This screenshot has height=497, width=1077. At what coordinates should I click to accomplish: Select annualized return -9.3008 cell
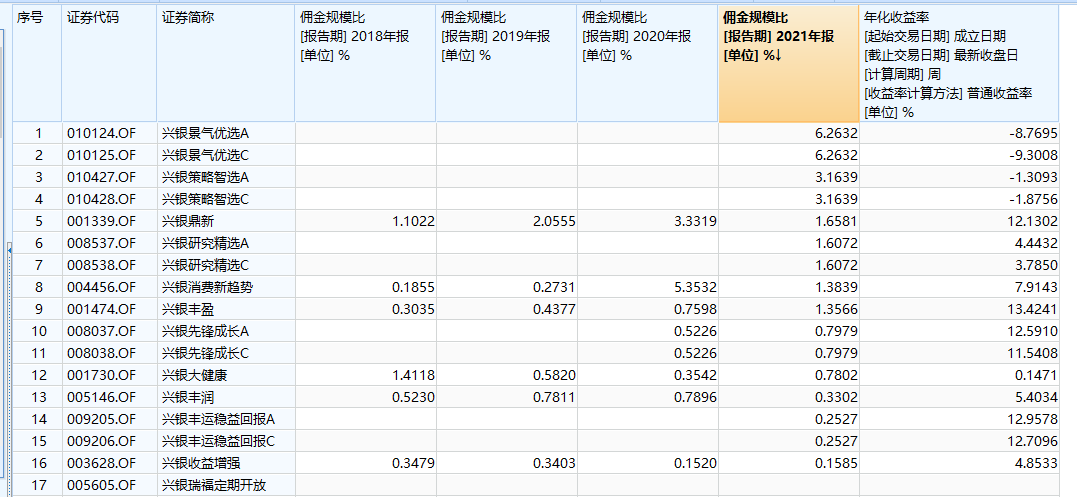point(960,155)
